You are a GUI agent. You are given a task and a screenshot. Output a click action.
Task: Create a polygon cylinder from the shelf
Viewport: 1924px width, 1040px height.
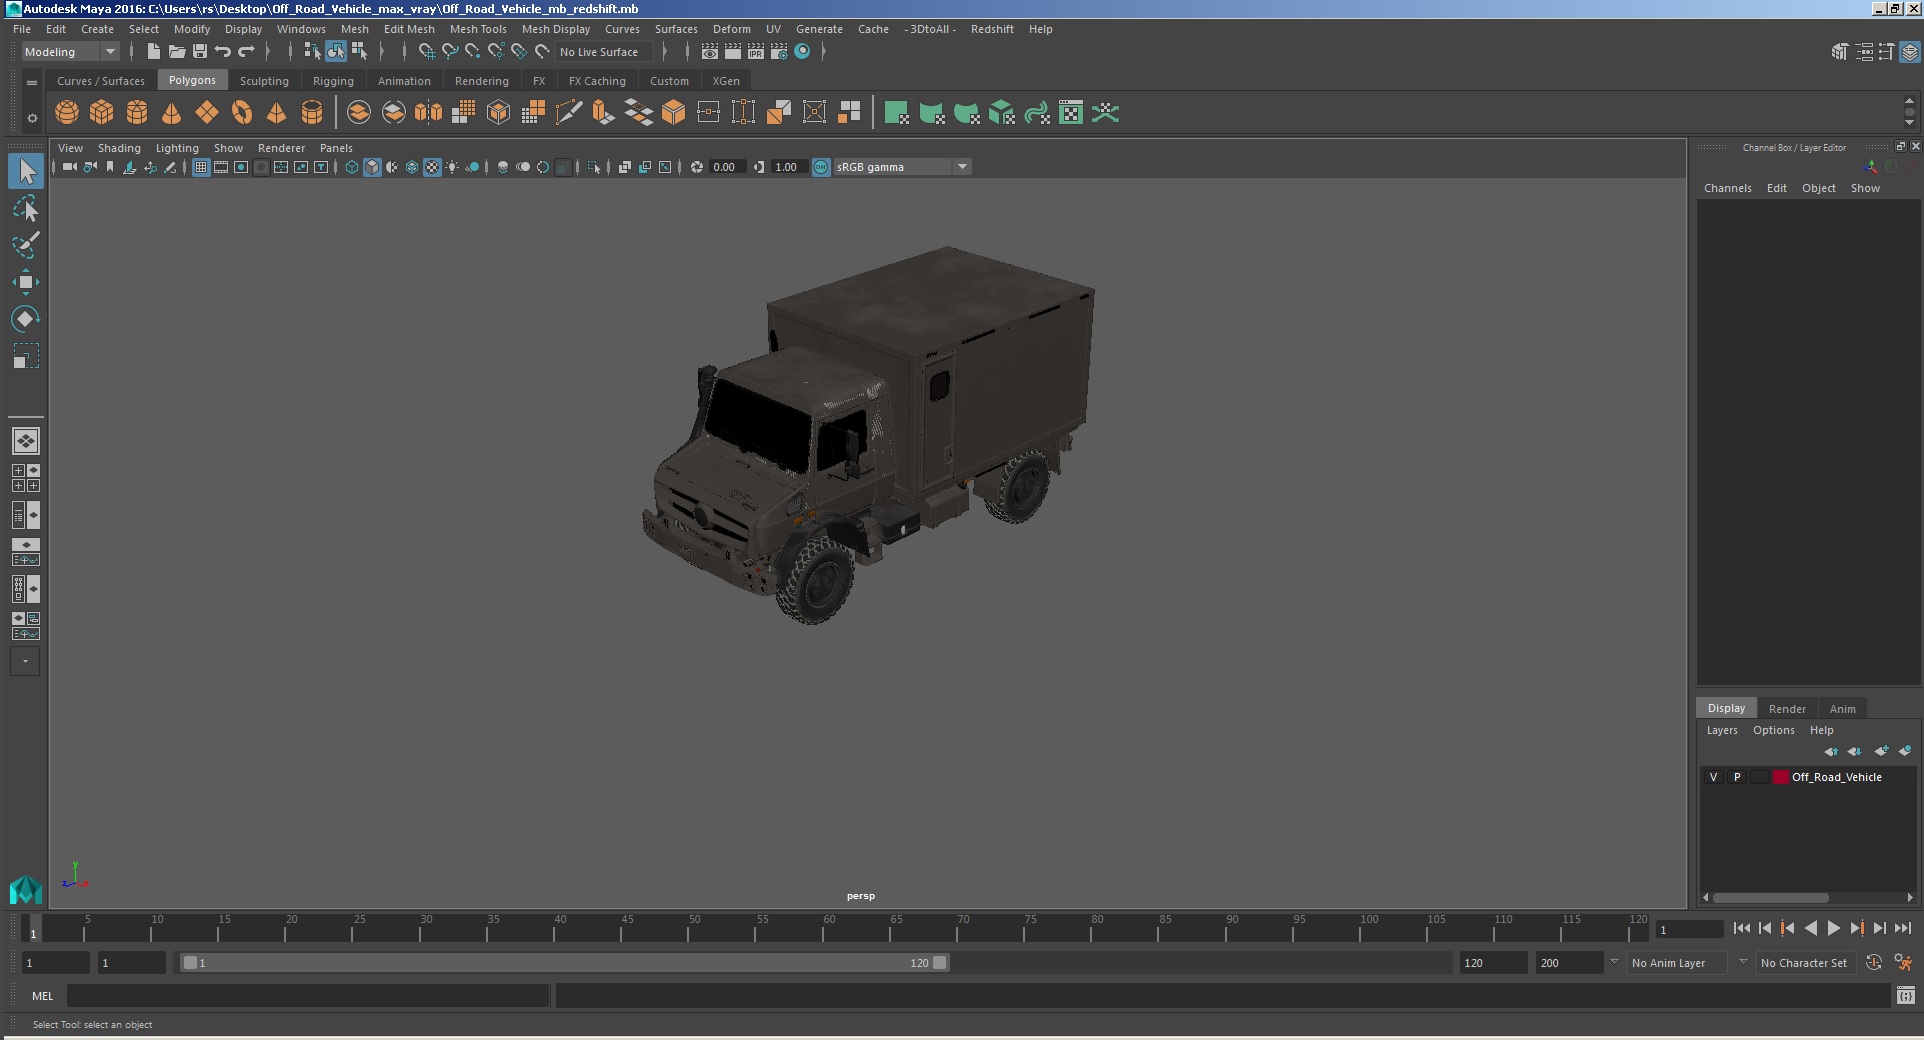tap(137, 113)
